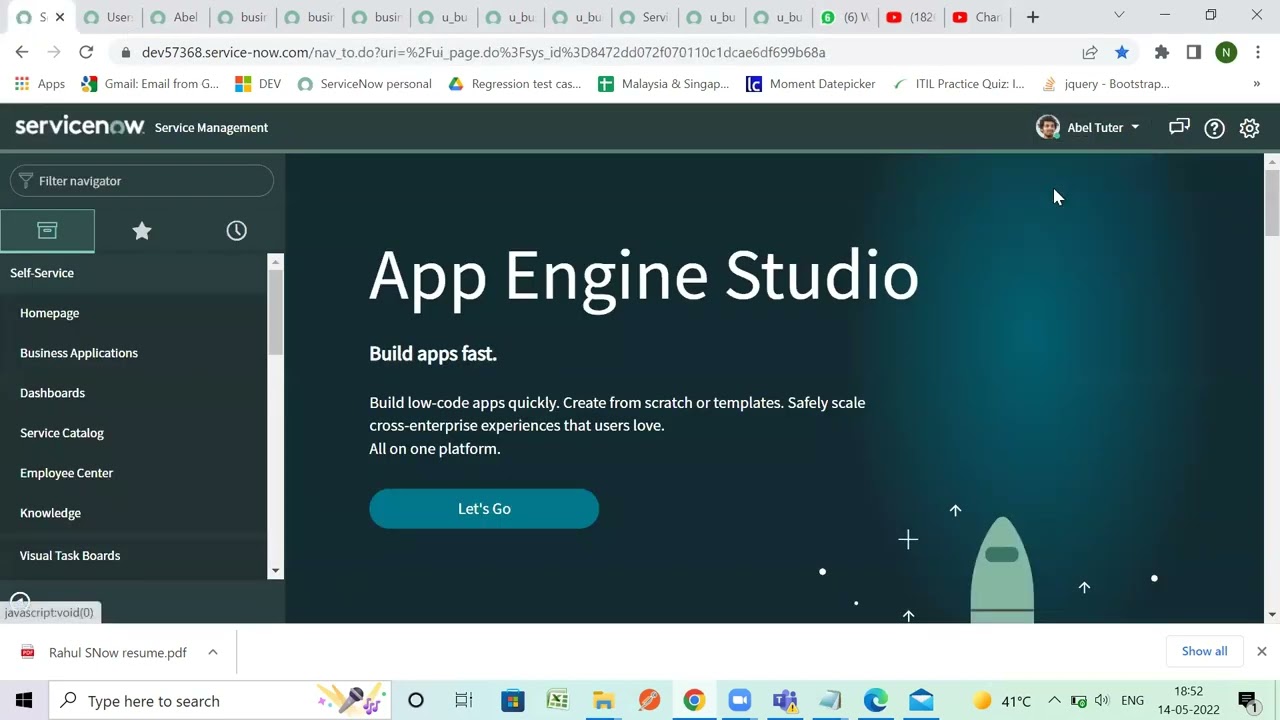Viewport: 1280px width, 720px height.
Task: Open the All Applications navigator tab
Action: (47, 231)
